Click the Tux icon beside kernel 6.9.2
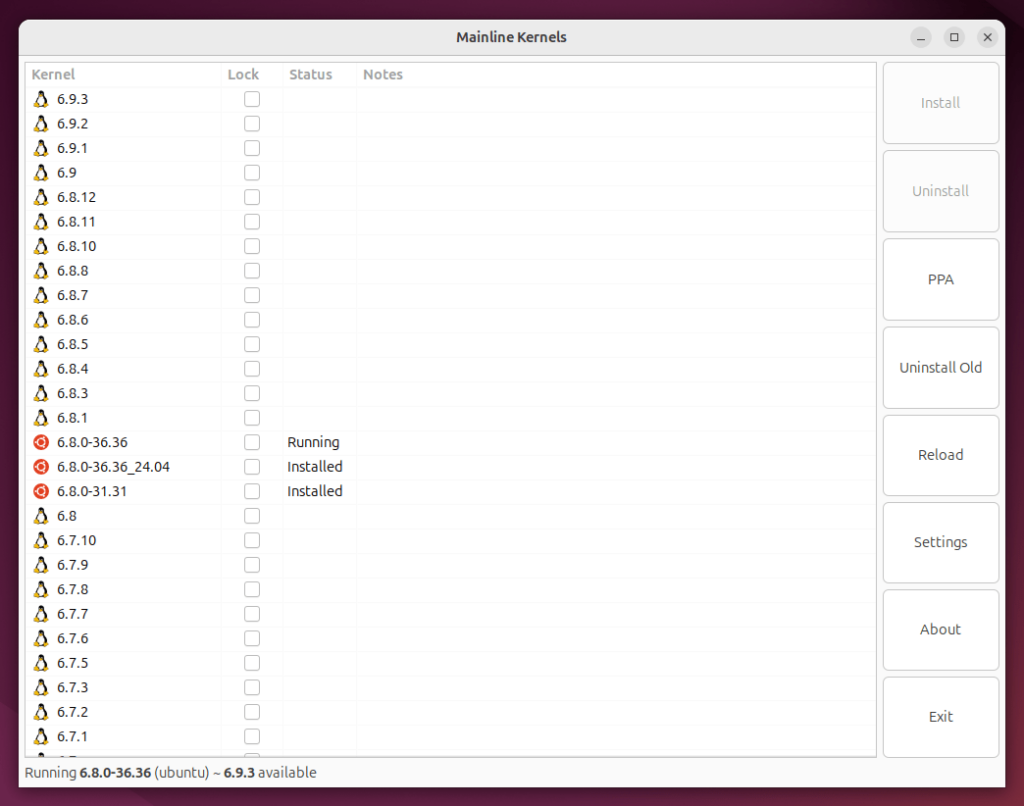 [x=41, y=123]
